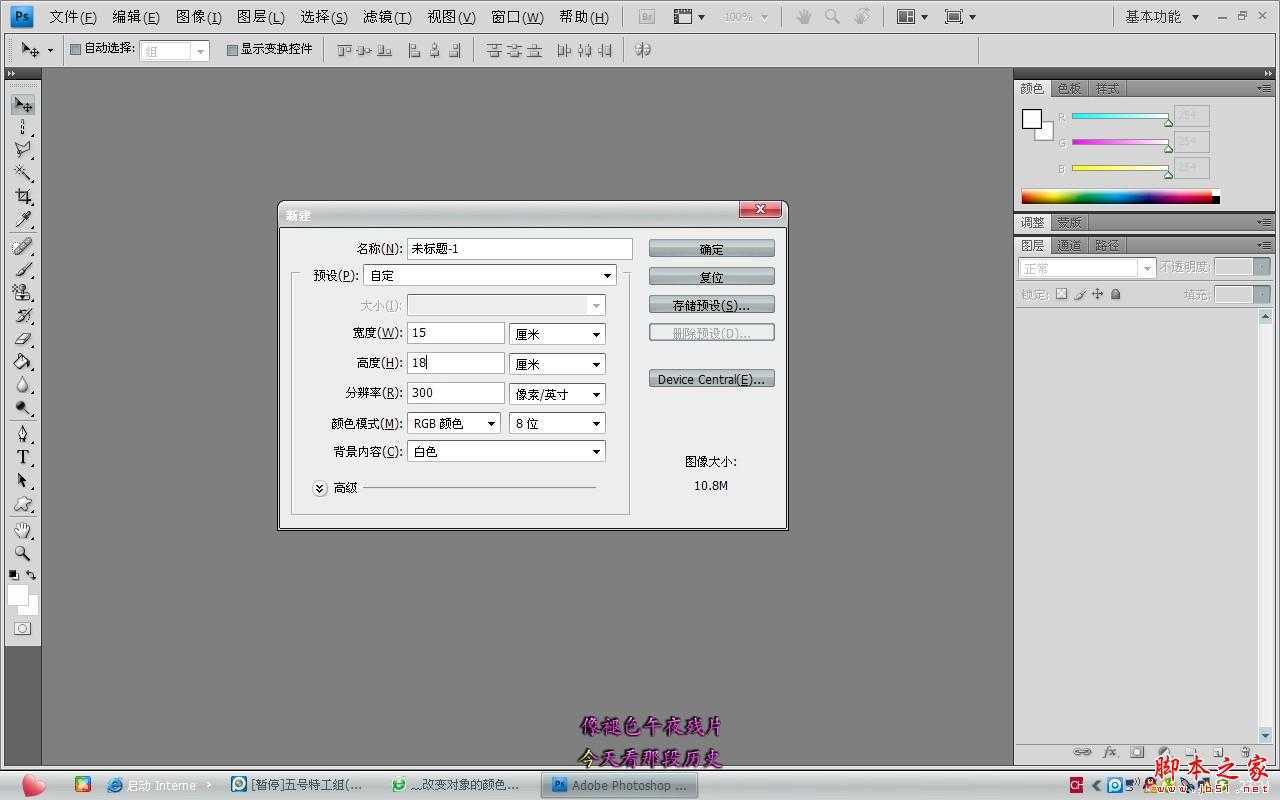Select the Move tool in toolbox
The height and width of the screenshot is (800, 1280).
(22, 105)
